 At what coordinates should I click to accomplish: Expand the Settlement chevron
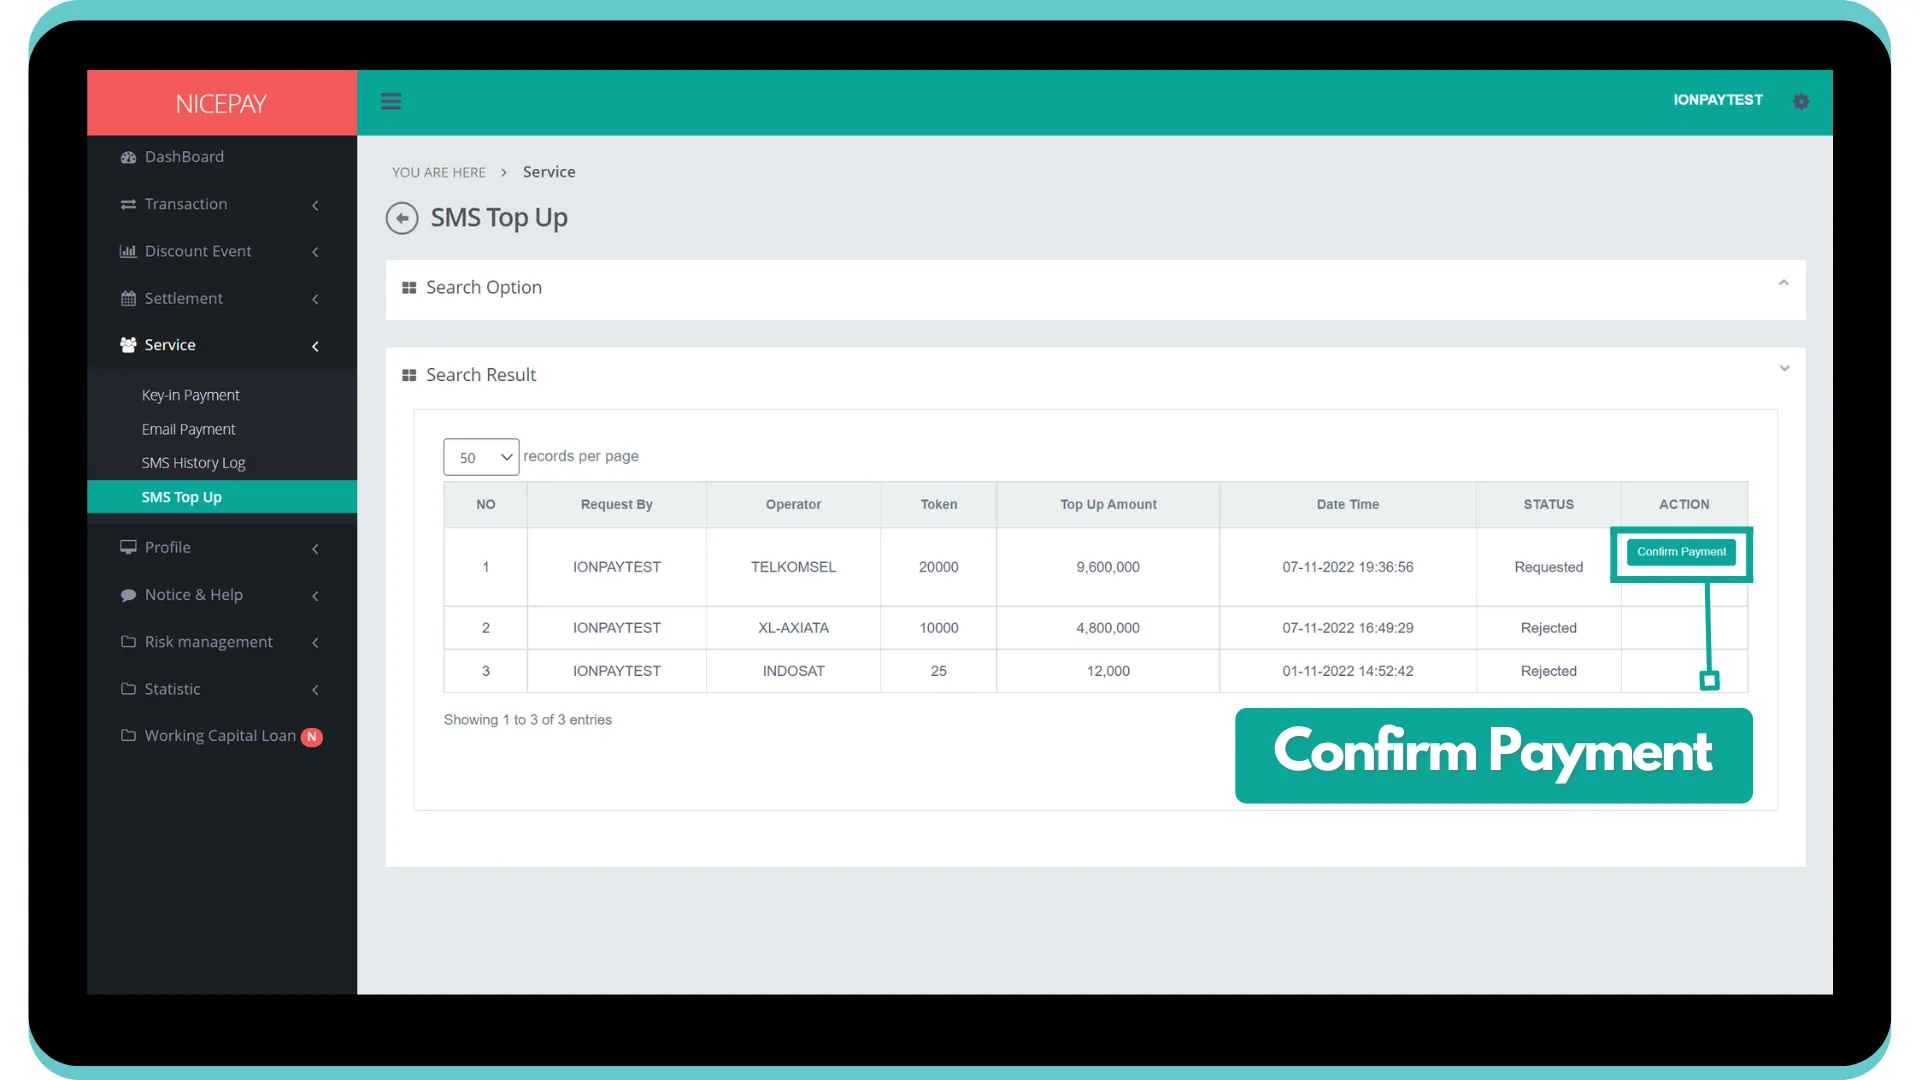[315, 299]
